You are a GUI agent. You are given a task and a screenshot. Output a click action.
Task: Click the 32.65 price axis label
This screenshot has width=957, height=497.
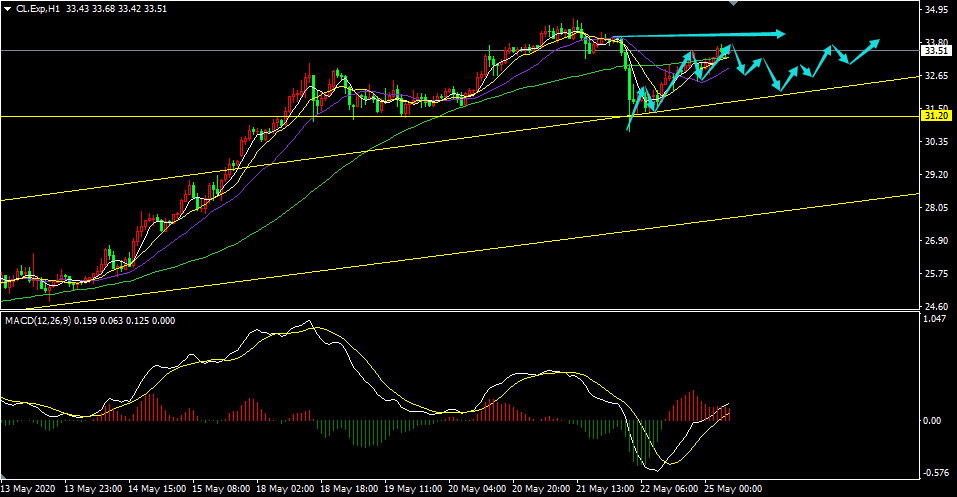pyautogui.click(x=936, y=76)
